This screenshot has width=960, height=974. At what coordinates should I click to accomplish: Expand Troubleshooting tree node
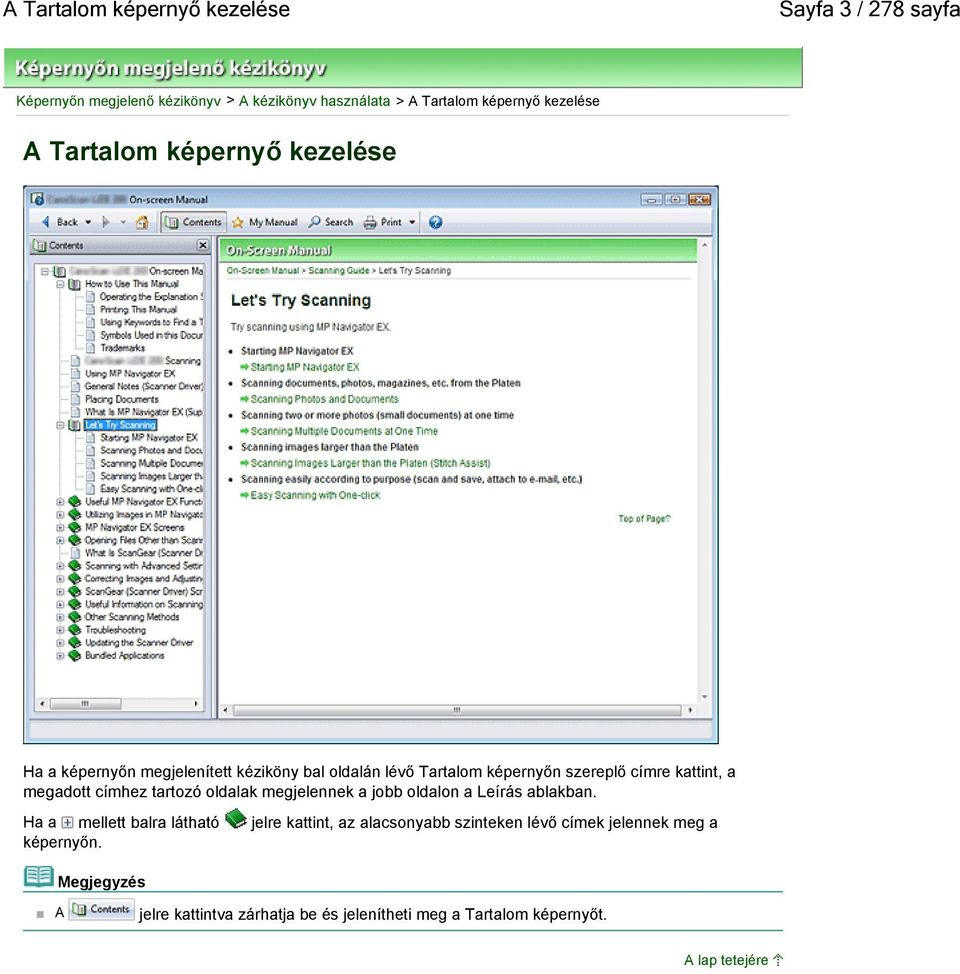[60, 630]
